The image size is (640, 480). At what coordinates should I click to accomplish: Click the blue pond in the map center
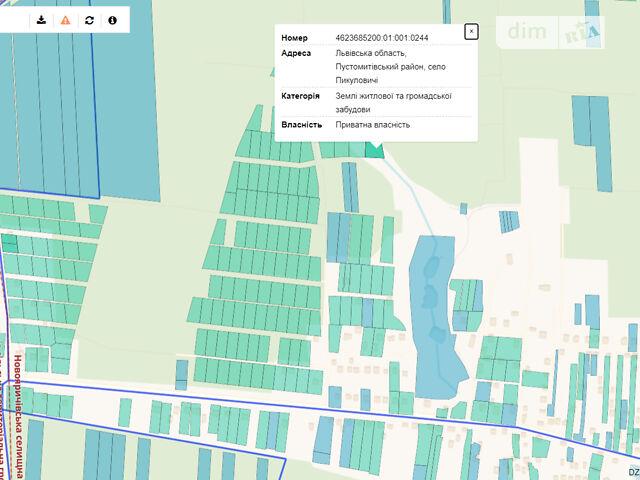pos(435,310)
